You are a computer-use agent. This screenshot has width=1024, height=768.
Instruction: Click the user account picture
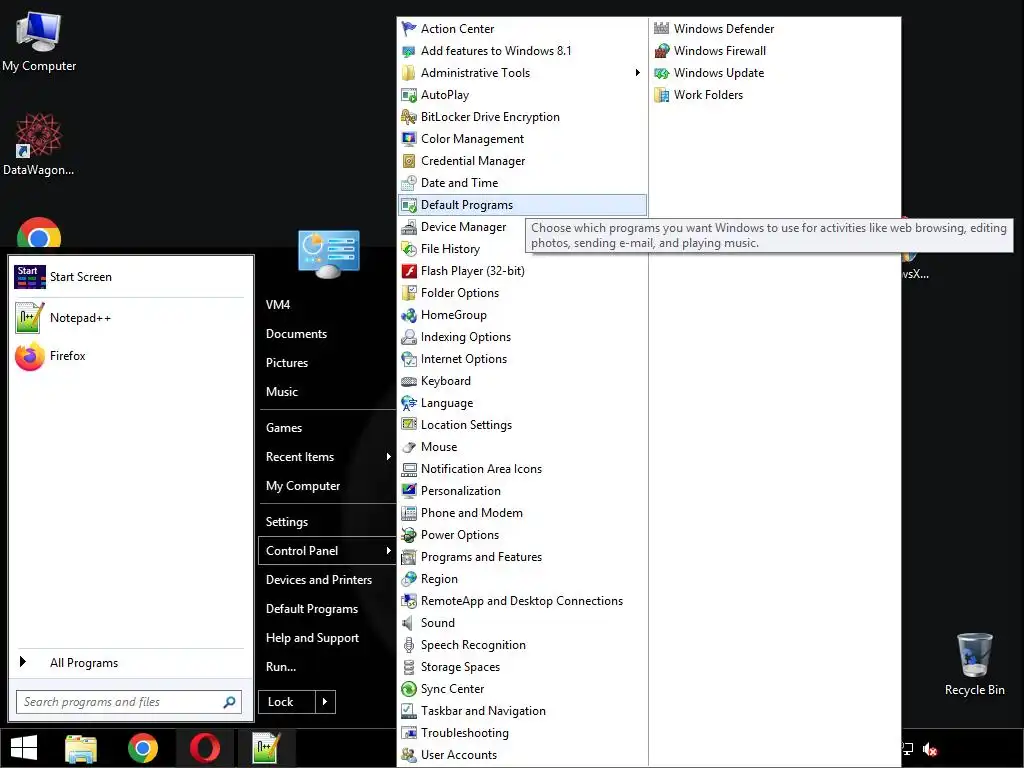pyautogui.click(x=328, y=253)
